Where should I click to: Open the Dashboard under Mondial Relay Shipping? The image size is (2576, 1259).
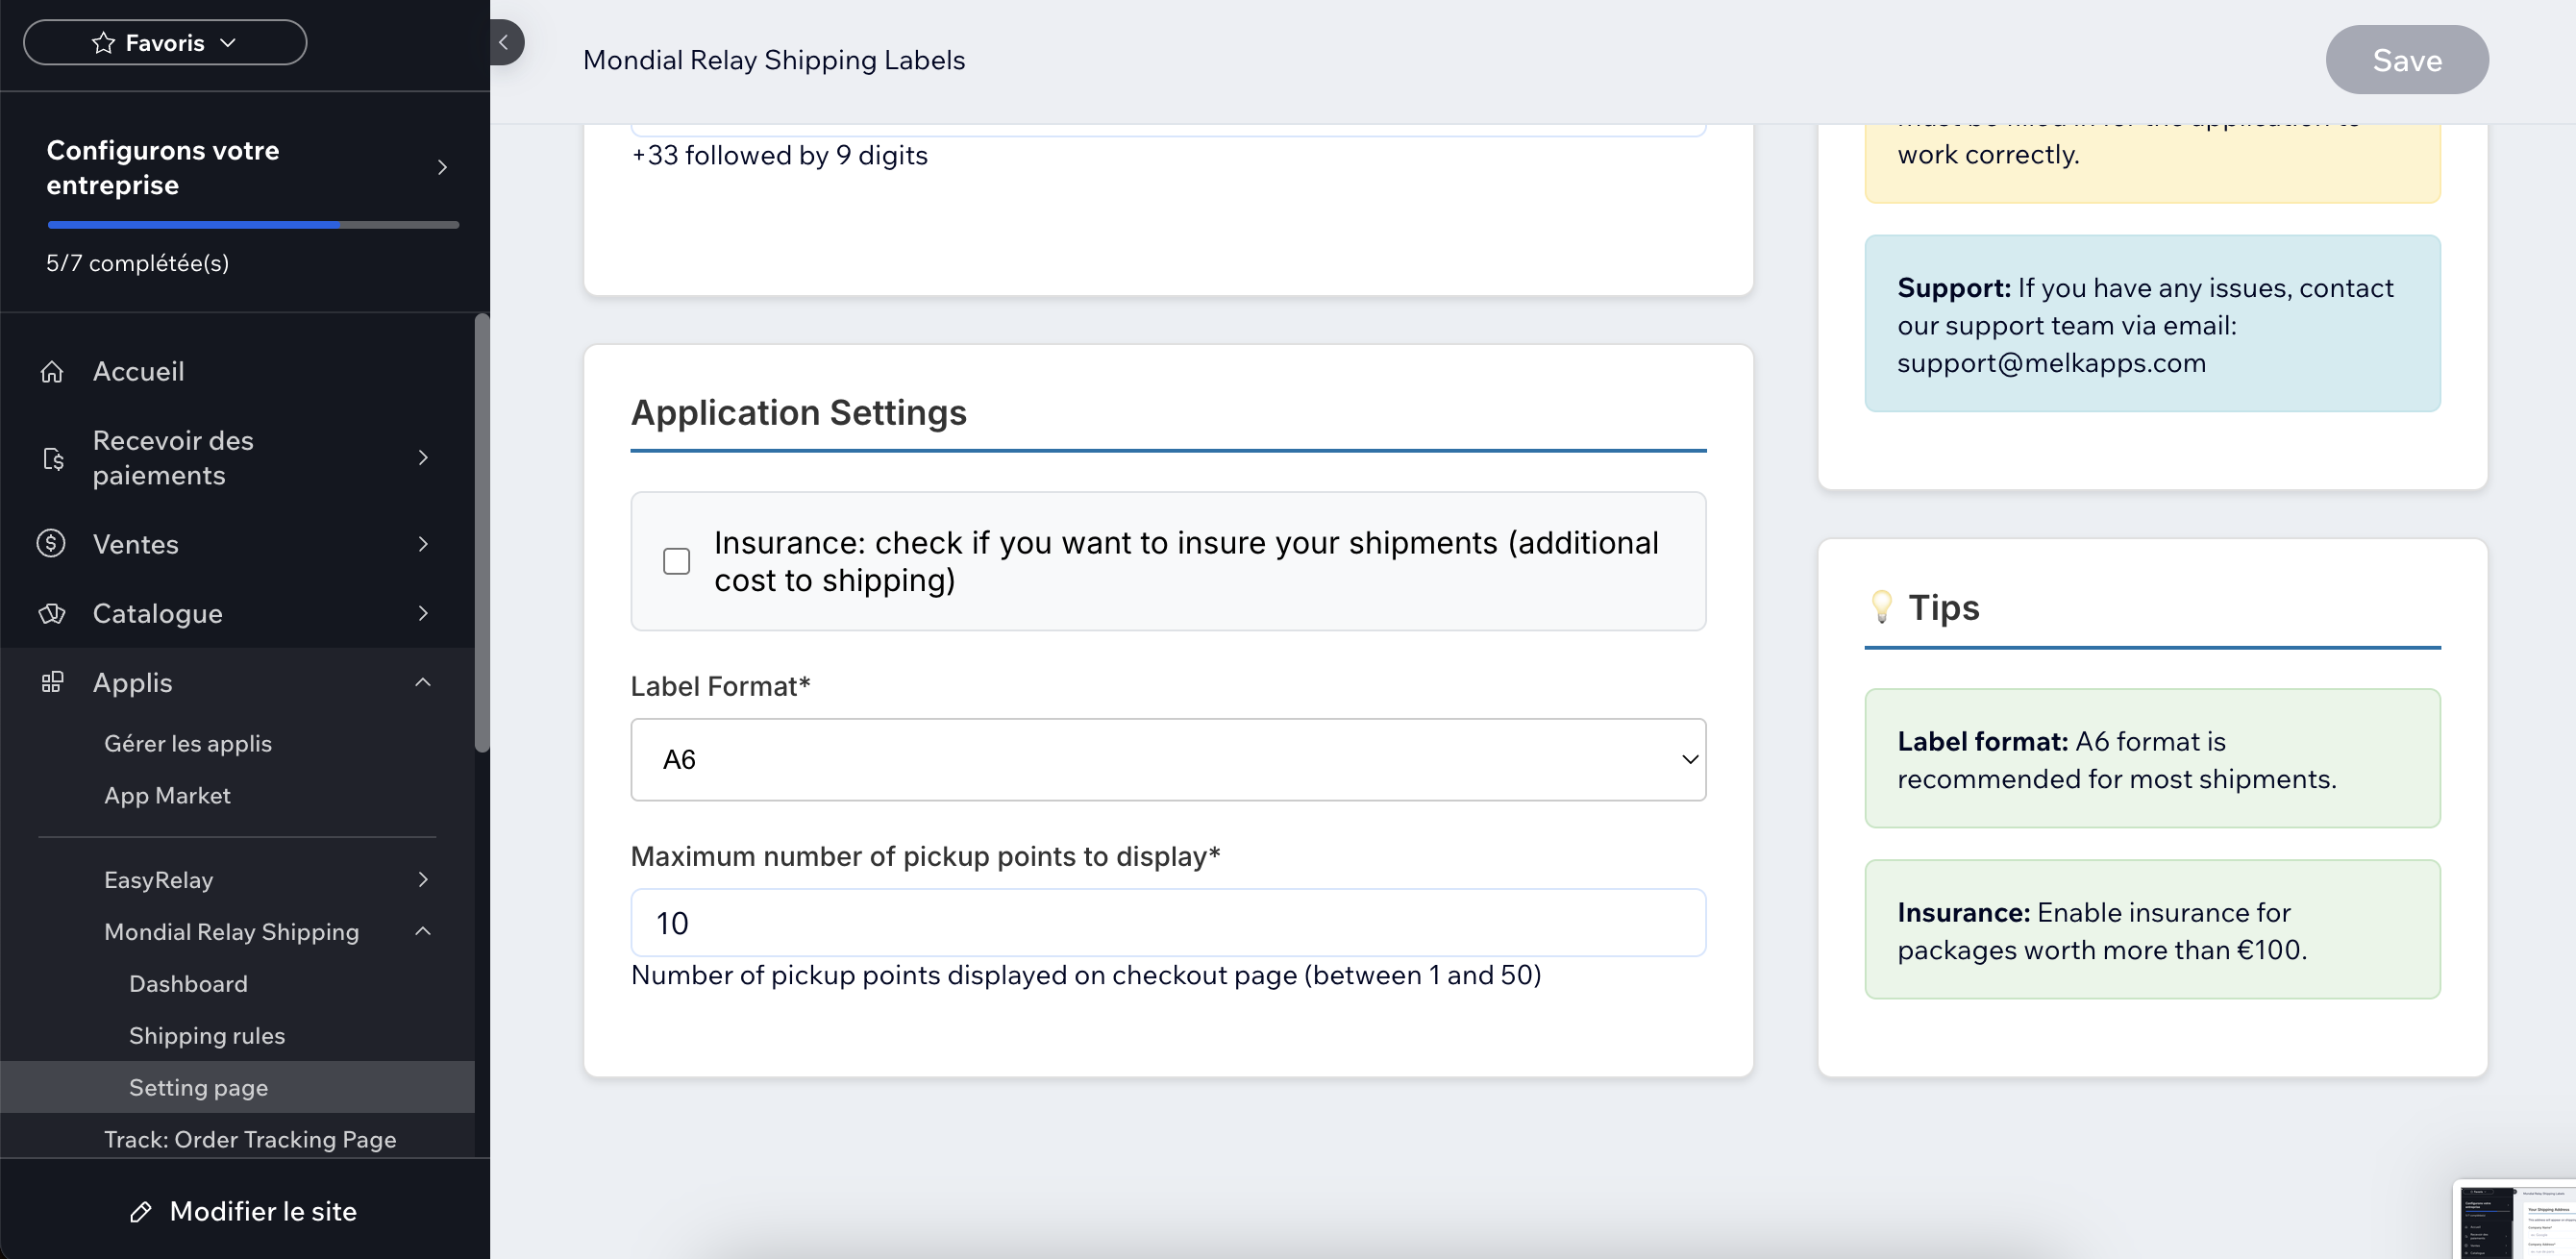pyautogui.click(x=188, y=983)
